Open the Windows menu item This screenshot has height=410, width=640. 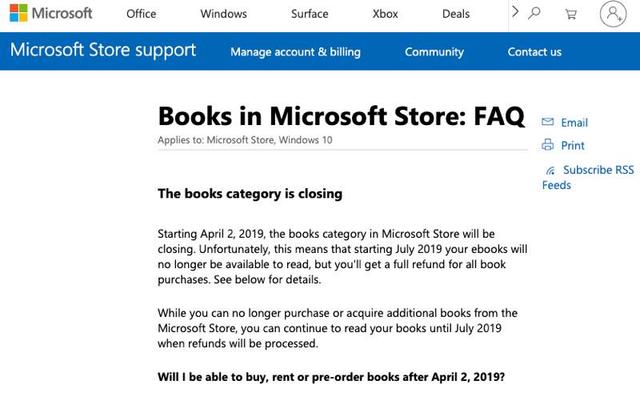coord(223,14)
